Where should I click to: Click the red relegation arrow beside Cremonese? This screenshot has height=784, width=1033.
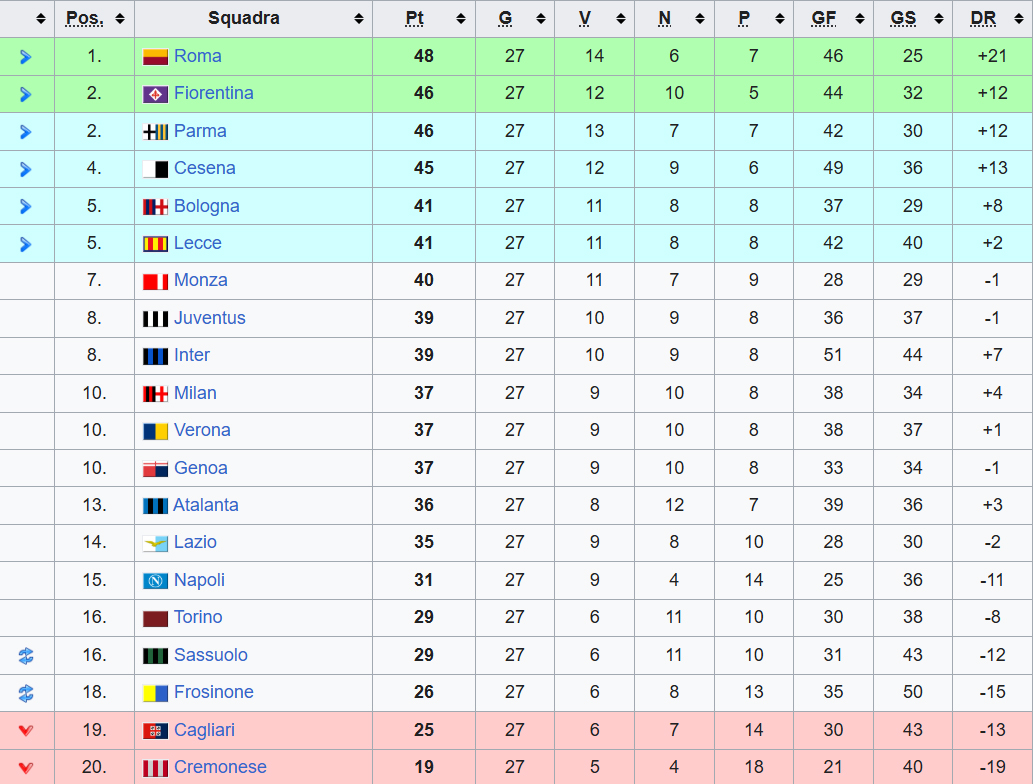[x=26, y=768]
